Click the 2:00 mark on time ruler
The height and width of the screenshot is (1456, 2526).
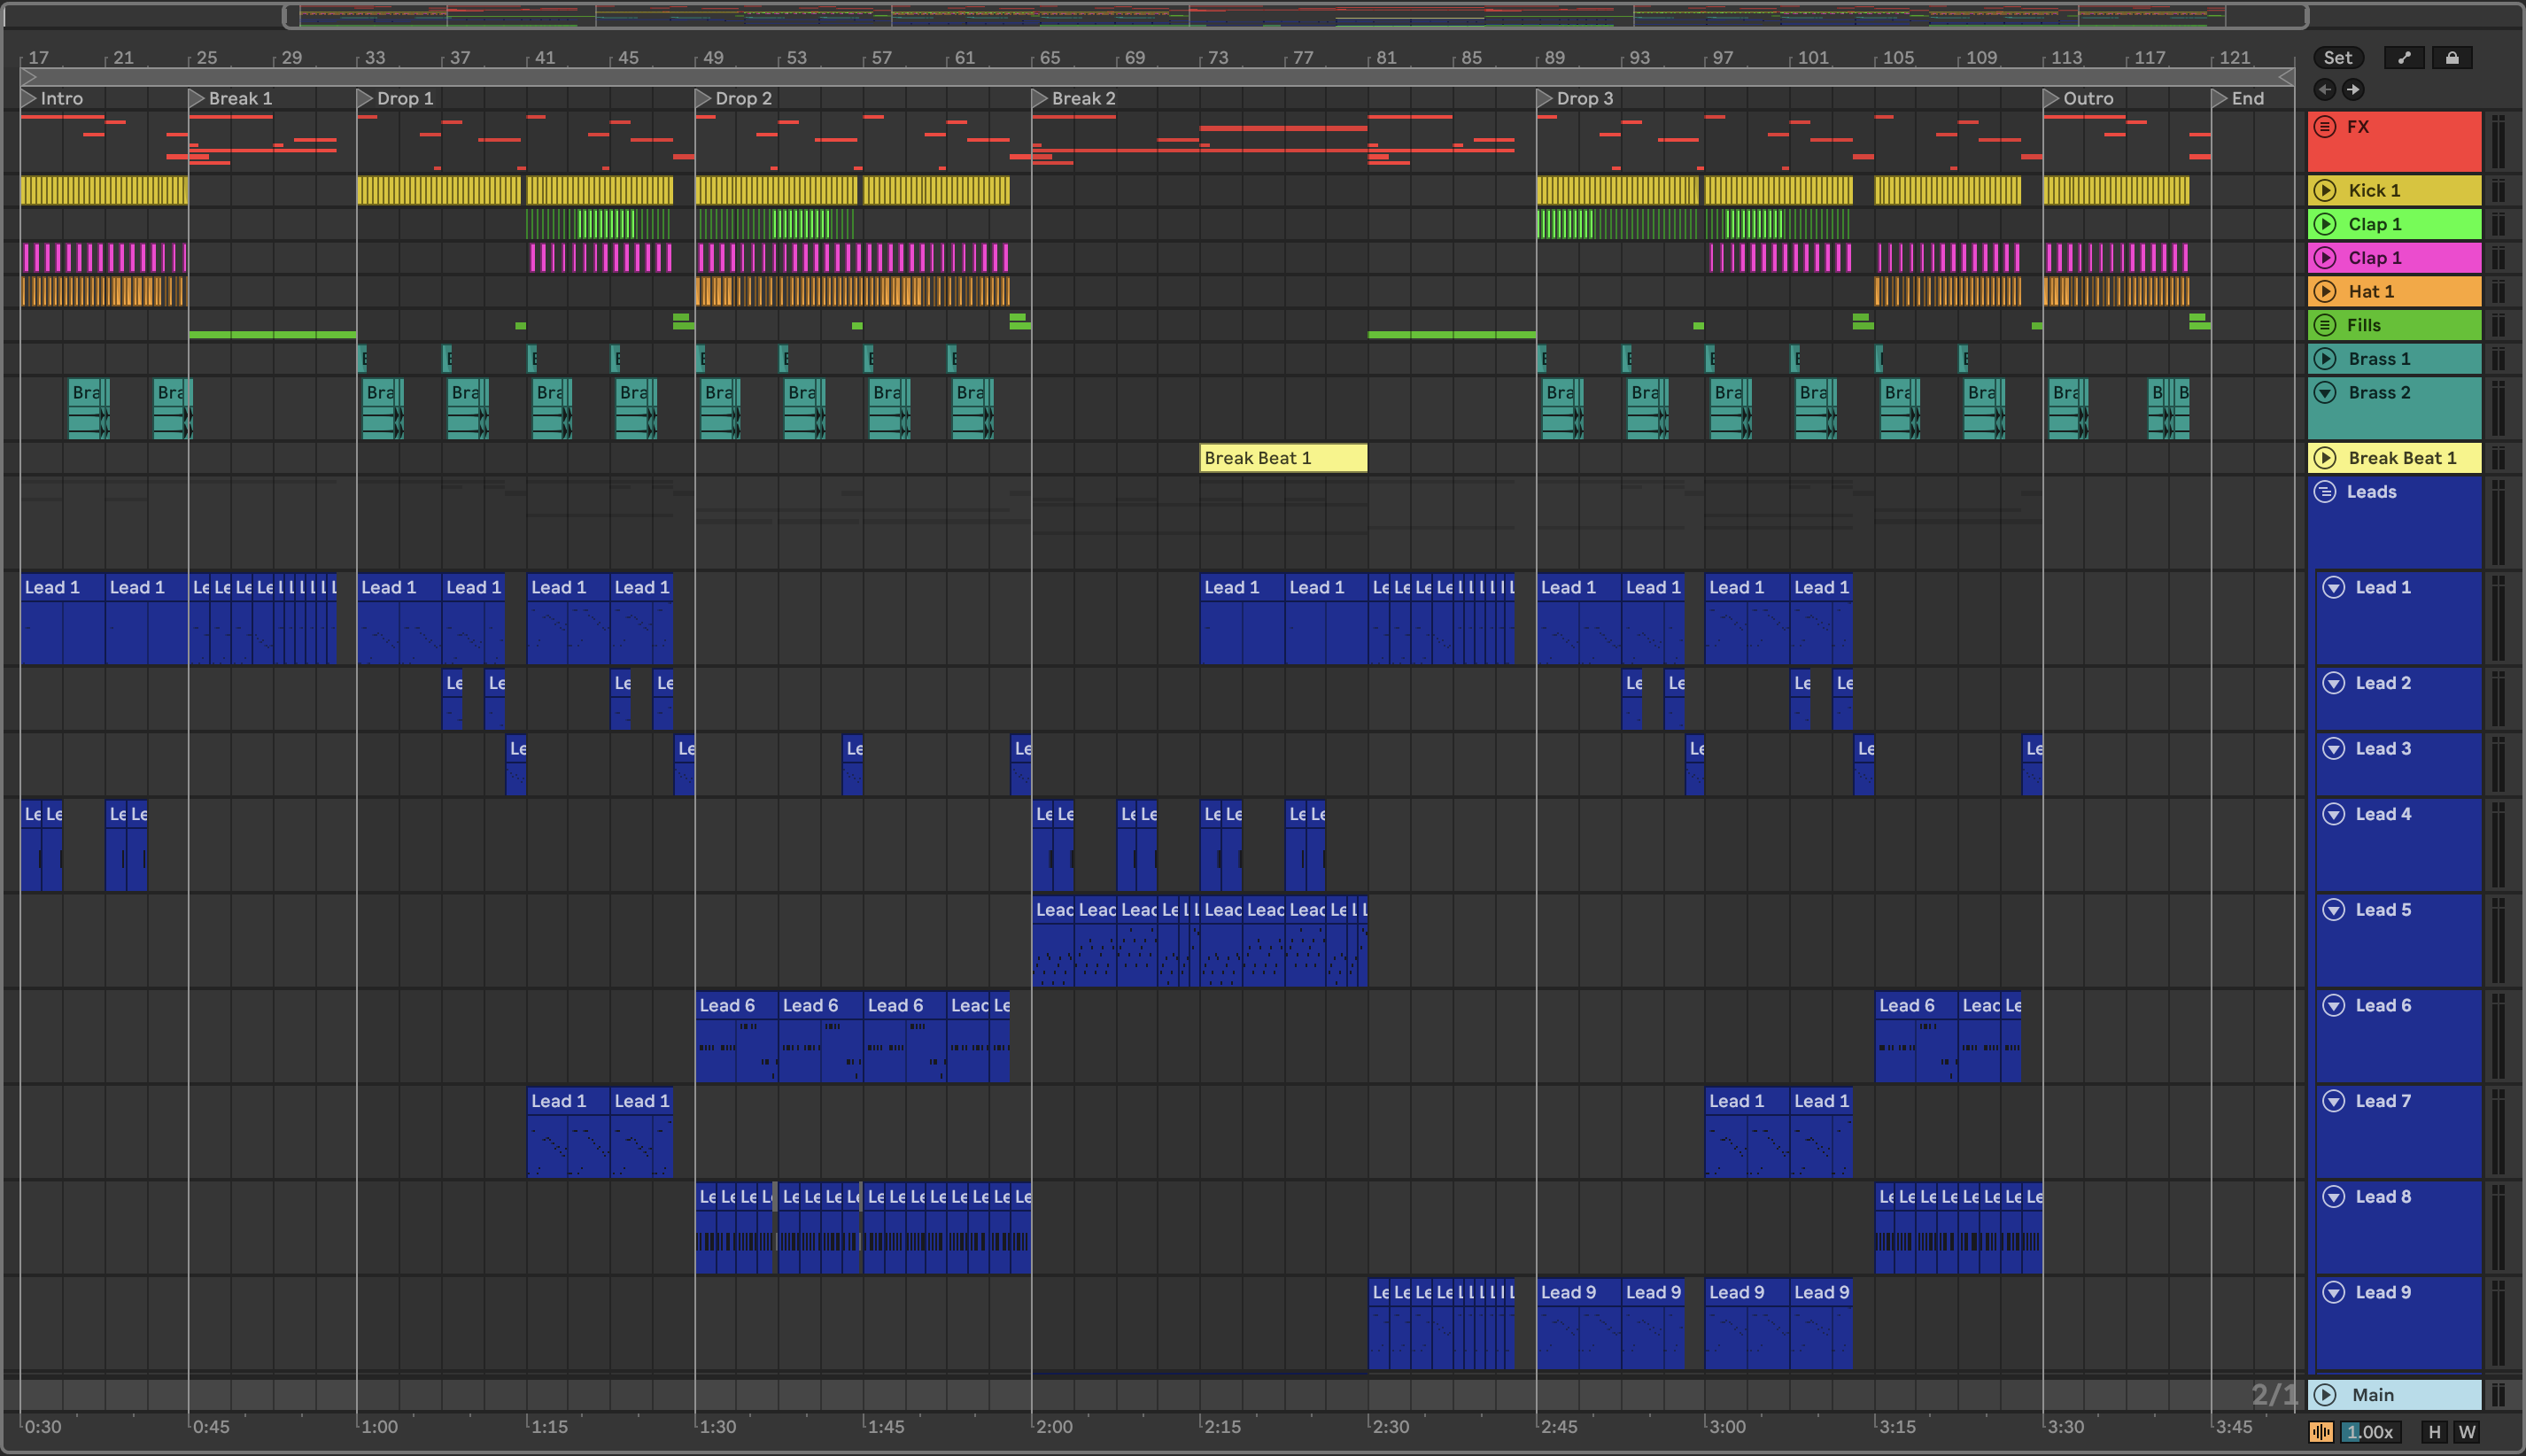tap(1053, 1427)
